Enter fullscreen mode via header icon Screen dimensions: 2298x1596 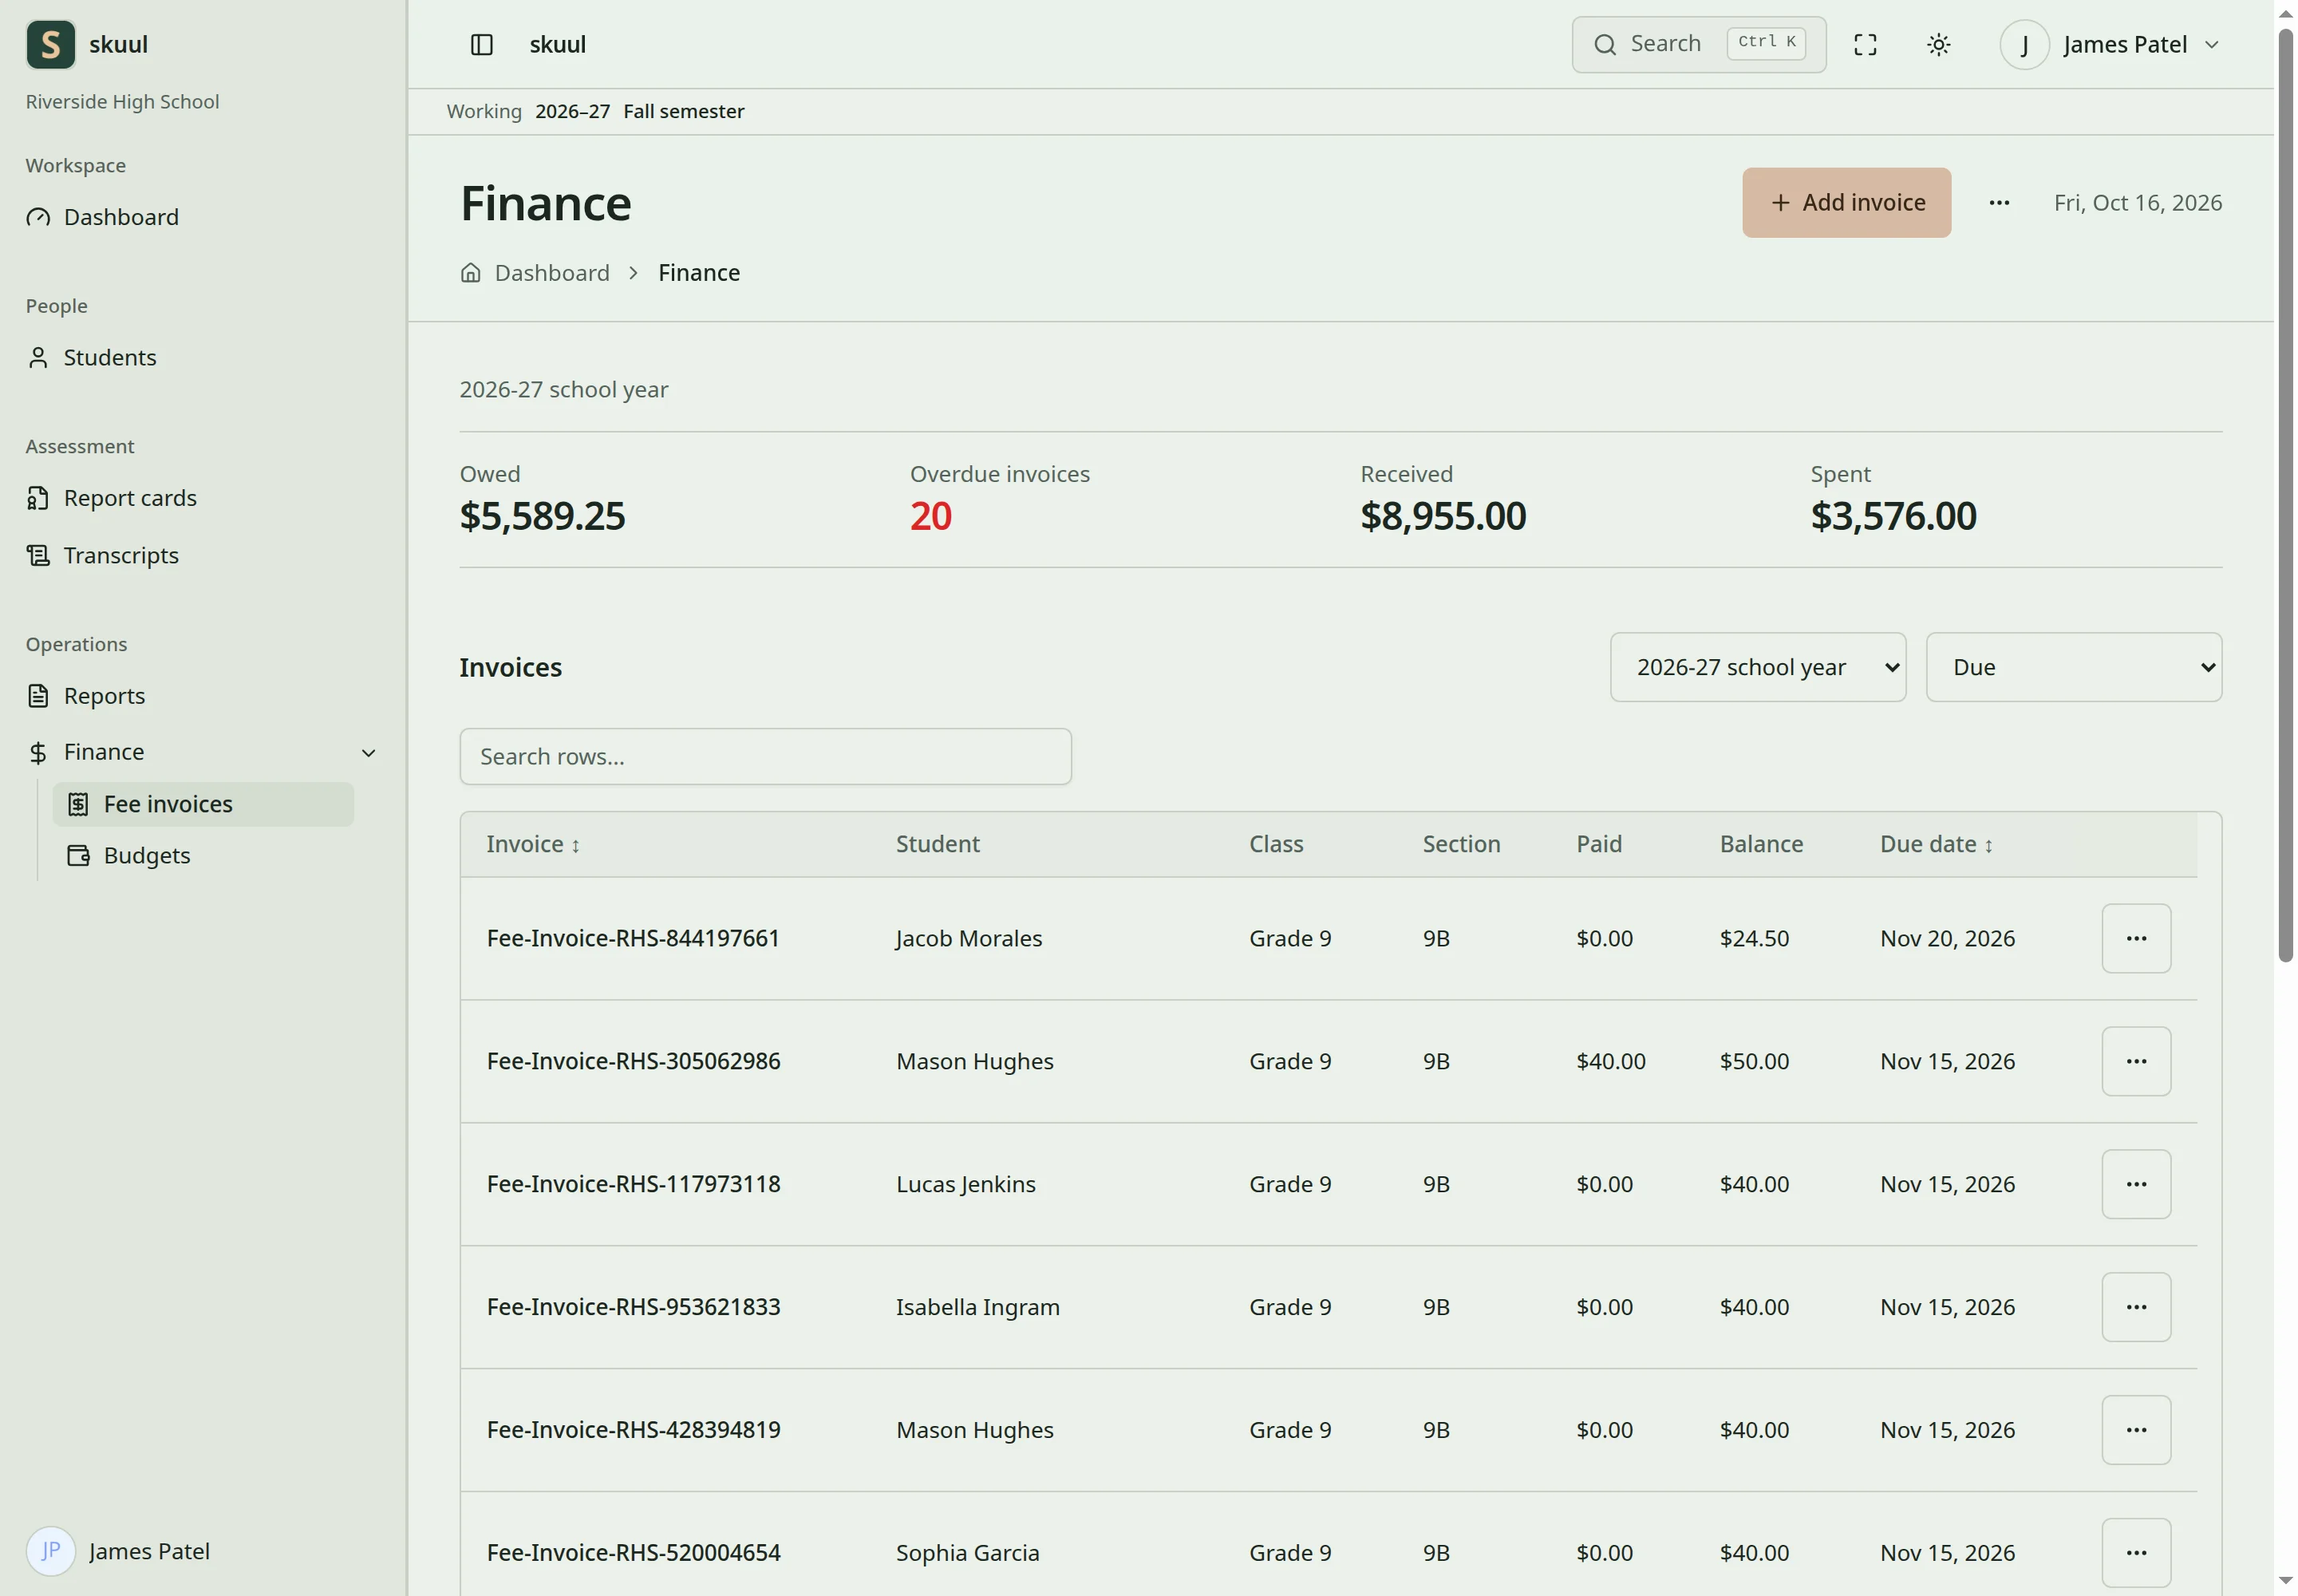click(1865, 44)
